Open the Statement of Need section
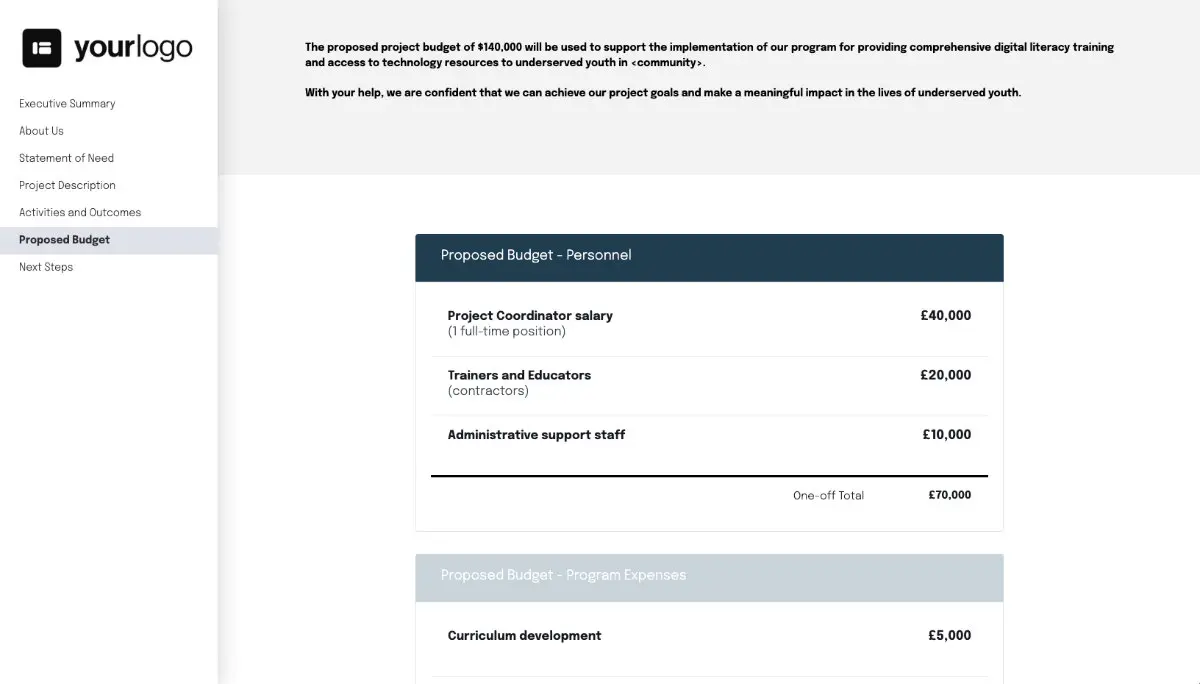 click(x=66, y=158)
